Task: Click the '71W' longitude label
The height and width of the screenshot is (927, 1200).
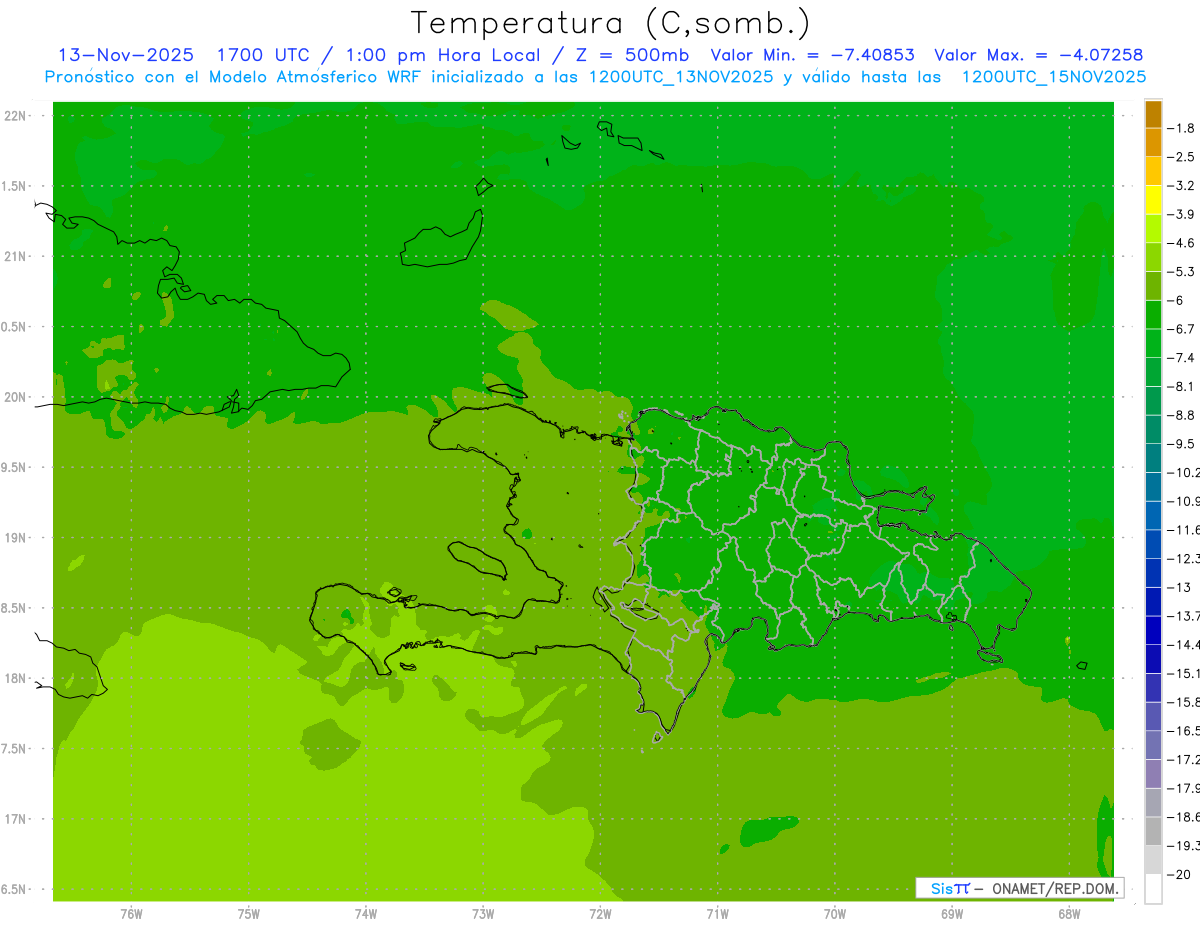Action: (717, 913)
